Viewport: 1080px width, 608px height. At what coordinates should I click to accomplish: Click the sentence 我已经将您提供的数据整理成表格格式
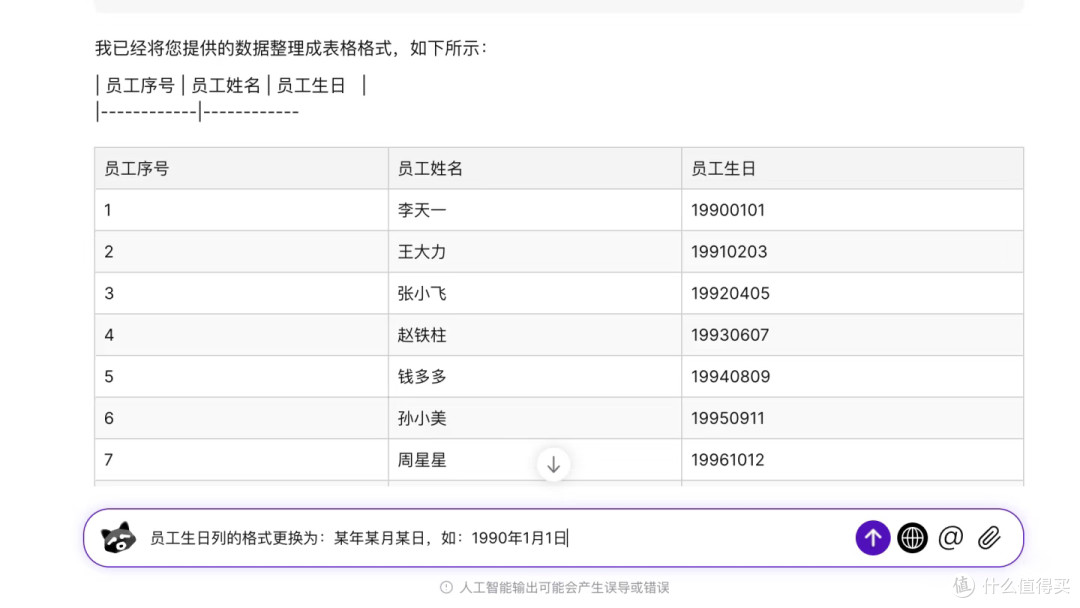(x=244, y=48)
